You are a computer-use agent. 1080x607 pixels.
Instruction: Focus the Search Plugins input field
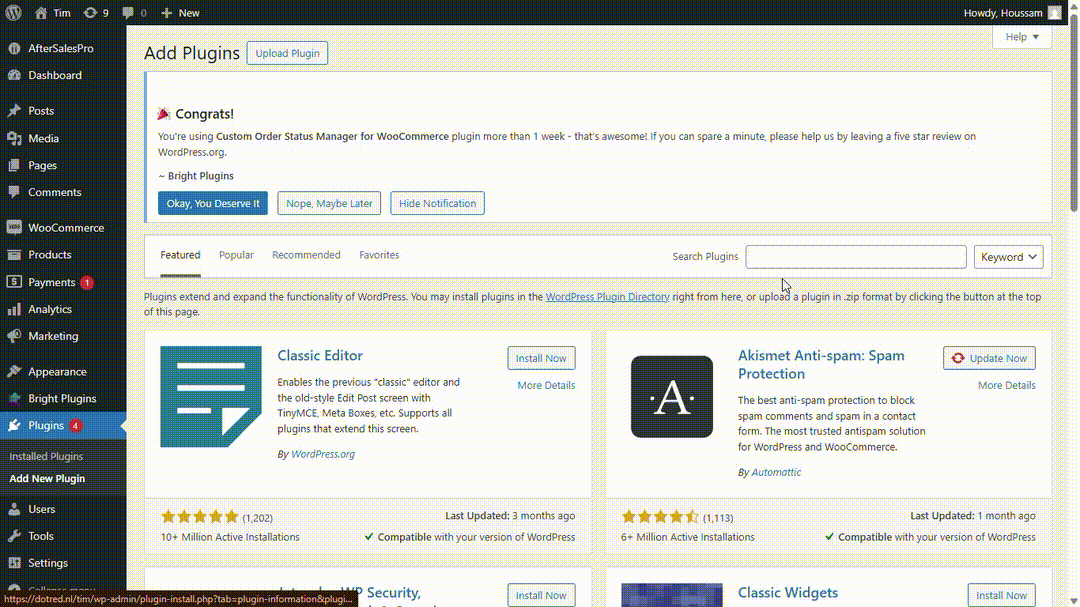click(x=855, y=257)
